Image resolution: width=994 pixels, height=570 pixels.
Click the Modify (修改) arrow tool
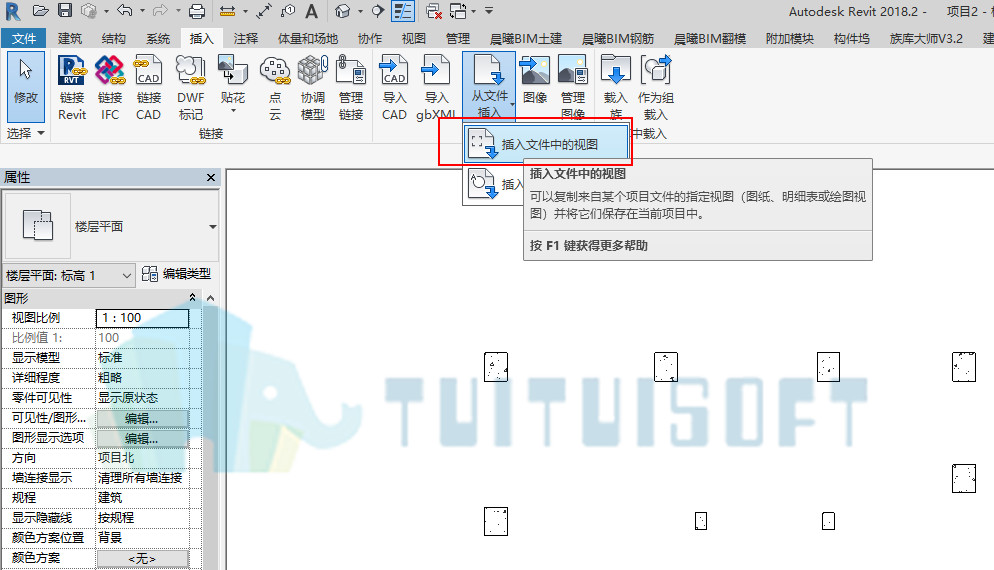(x=26, y=86)
